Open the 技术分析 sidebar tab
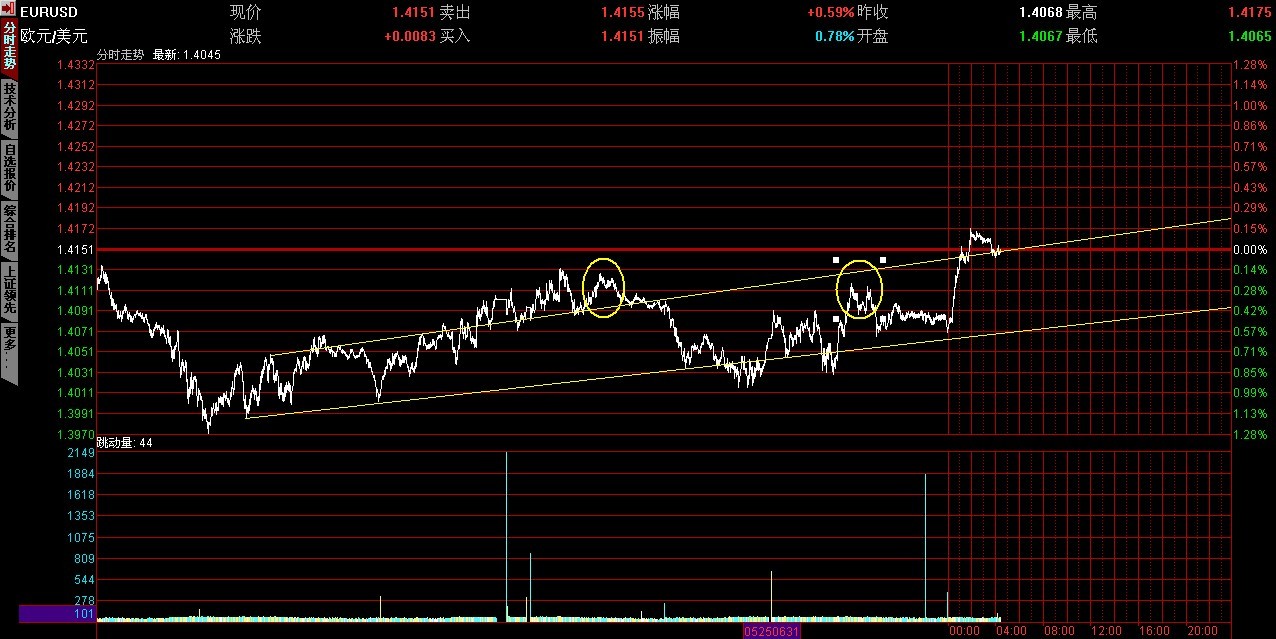The width and height of the screenshot is (1276, 639). point(9,107)
